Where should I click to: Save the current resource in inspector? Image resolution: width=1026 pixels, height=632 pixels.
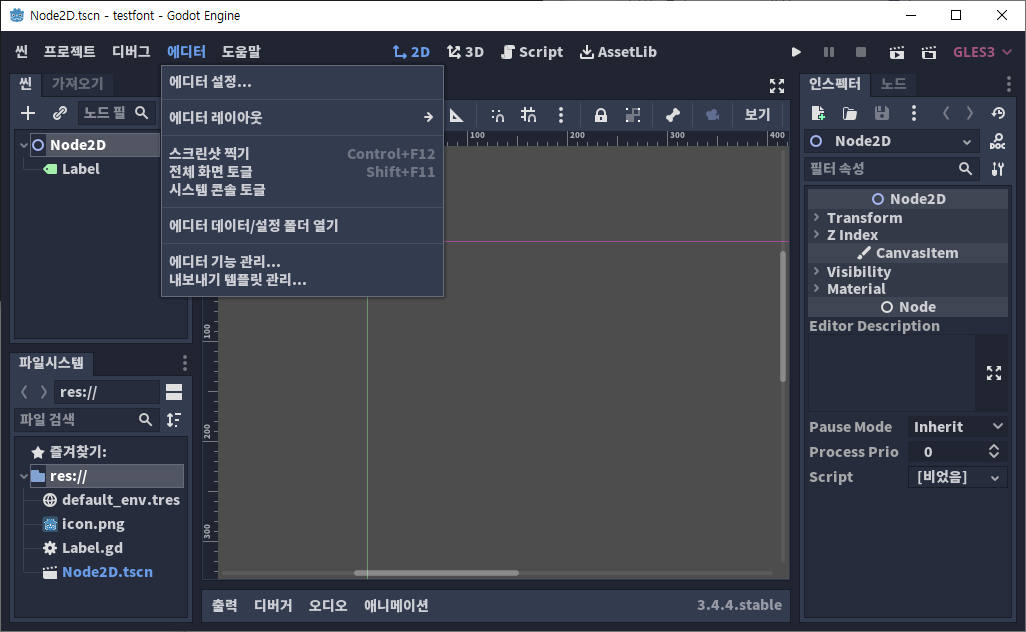[x=882, y=113]
